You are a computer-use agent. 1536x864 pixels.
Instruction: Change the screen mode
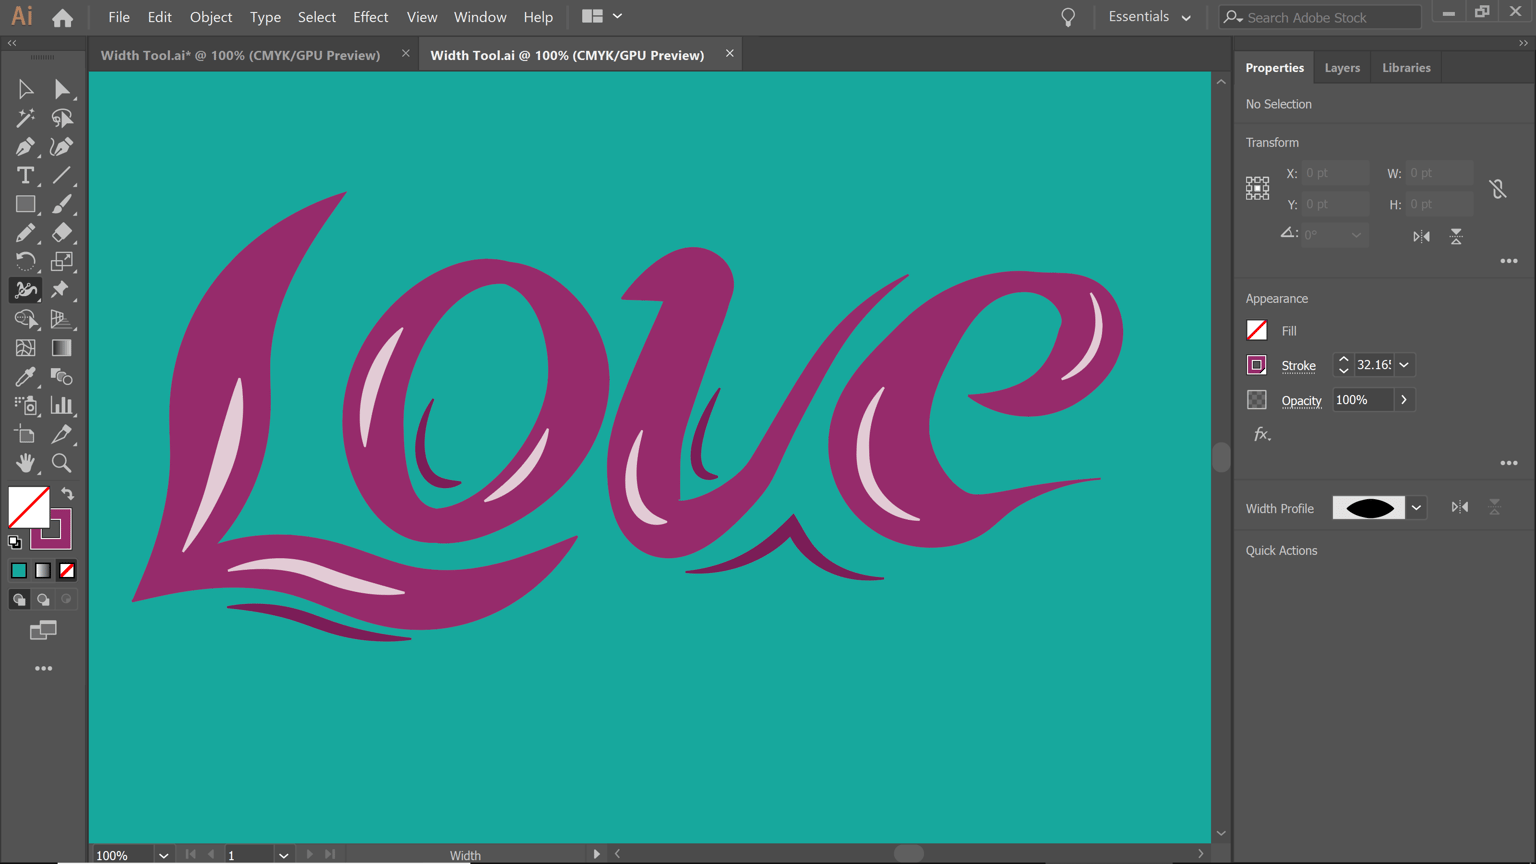coord(43,630)
